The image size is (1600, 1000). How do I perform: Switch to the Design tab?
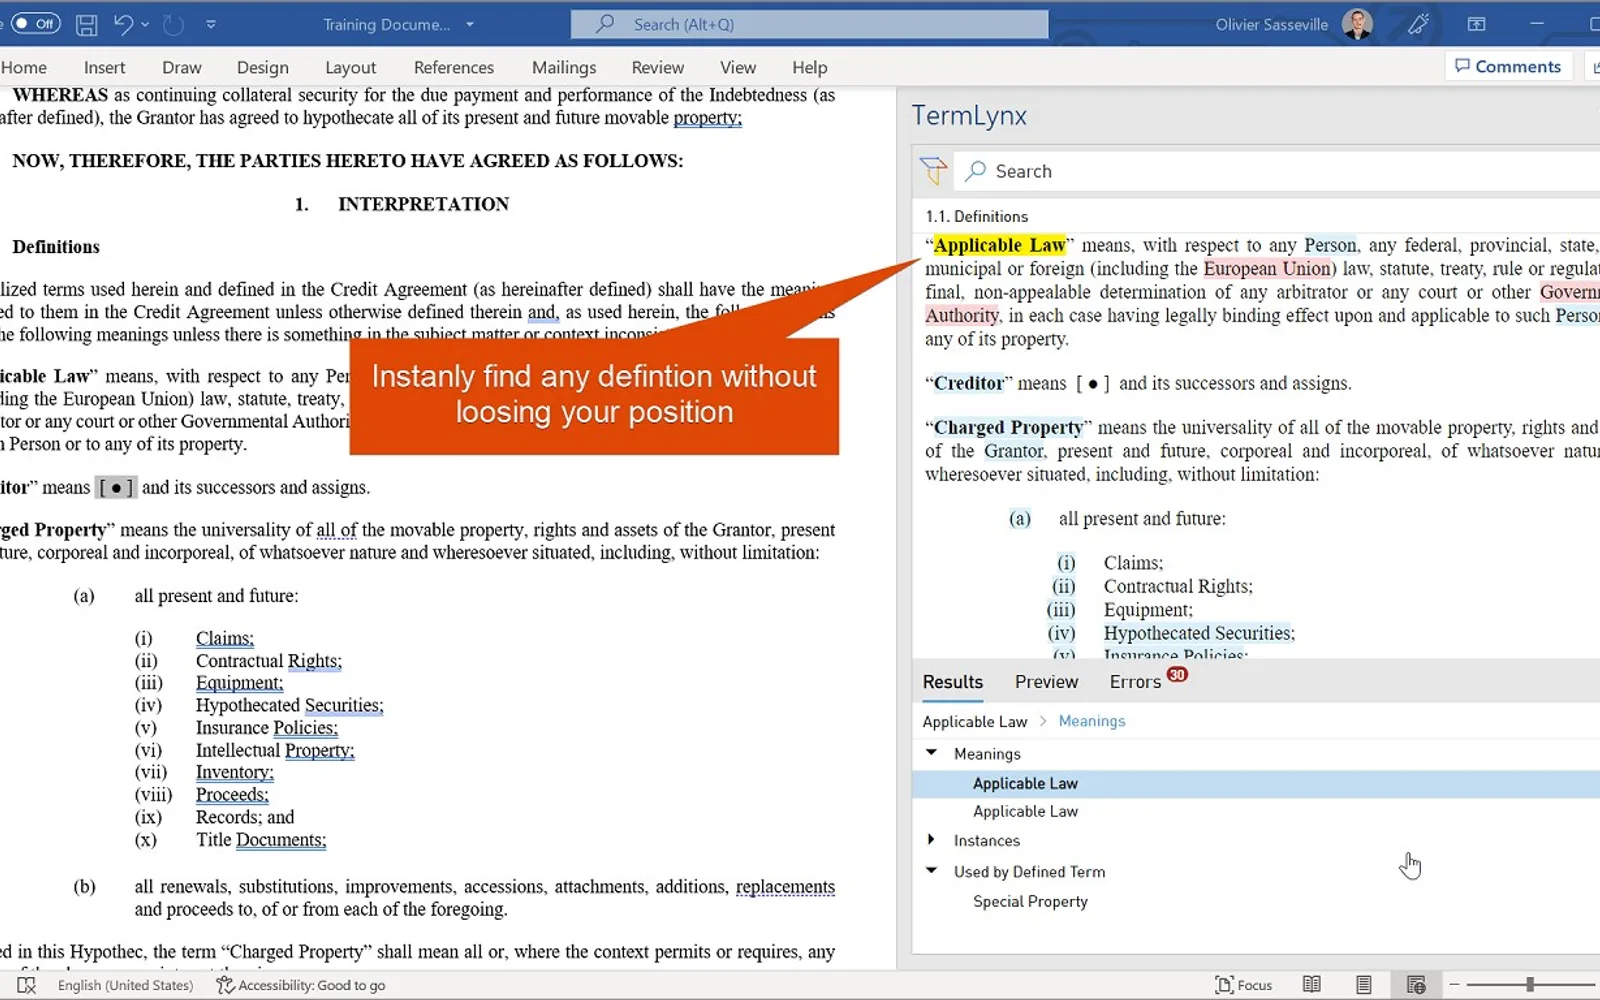point(263,67)
